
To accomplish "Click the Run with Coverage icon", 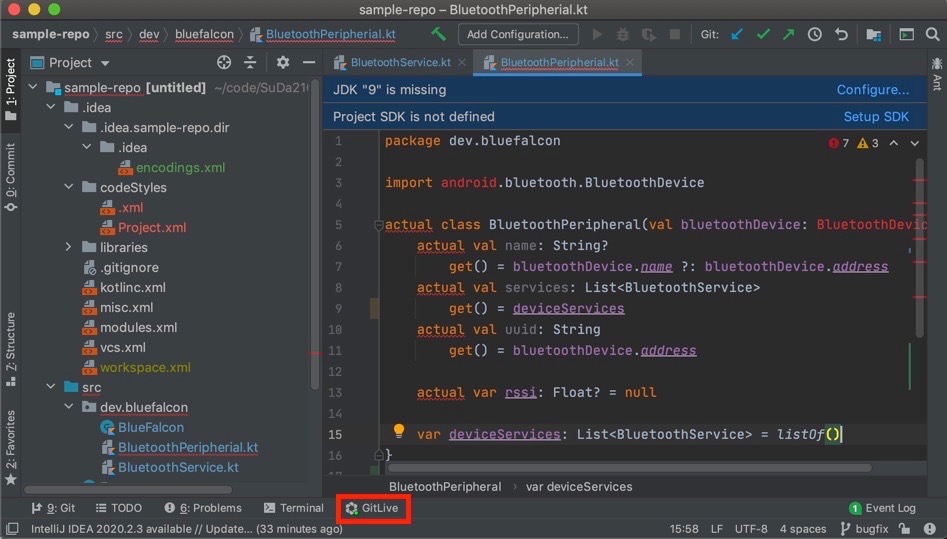I will coord(649,34).
